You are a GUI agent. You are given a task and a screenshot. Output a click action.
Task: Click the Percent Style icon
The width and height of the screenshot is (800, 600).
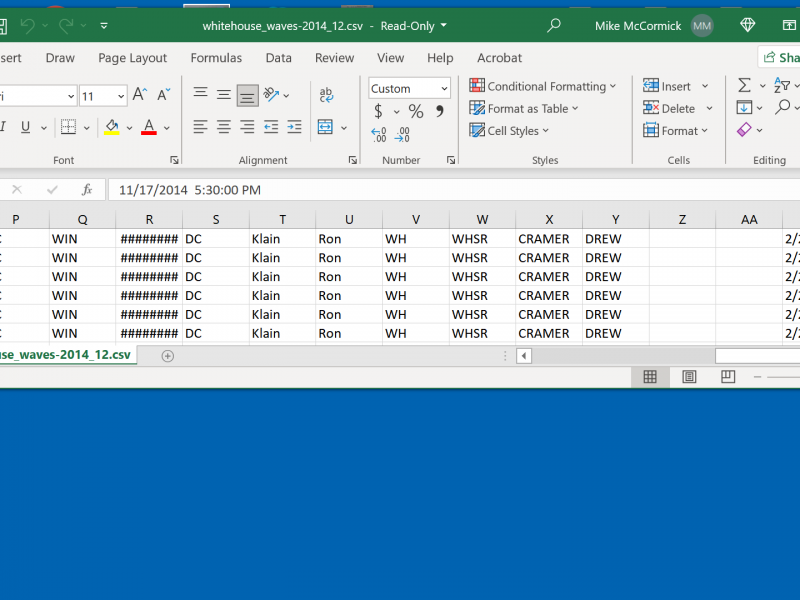point(416,112)
